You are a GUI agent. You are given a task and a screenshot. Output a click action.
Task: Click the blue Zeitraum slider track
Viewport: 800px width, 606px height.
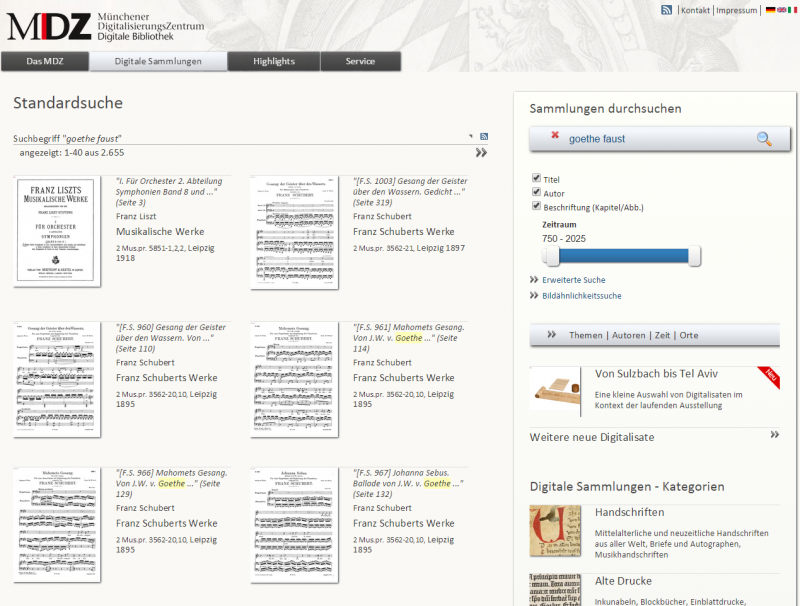click(623, 256)
